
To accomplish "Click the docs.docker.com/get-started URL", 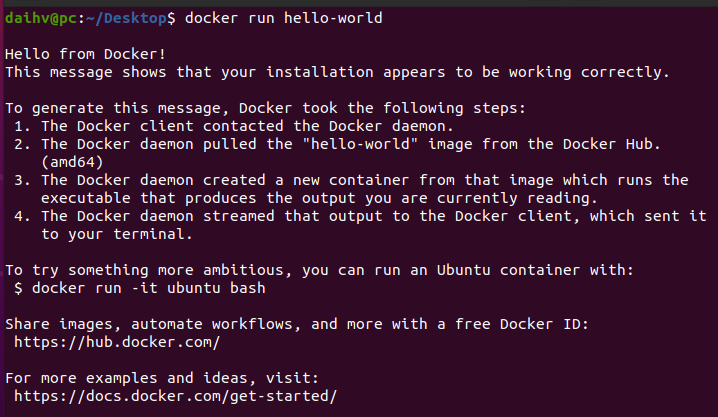I will 175,396.
